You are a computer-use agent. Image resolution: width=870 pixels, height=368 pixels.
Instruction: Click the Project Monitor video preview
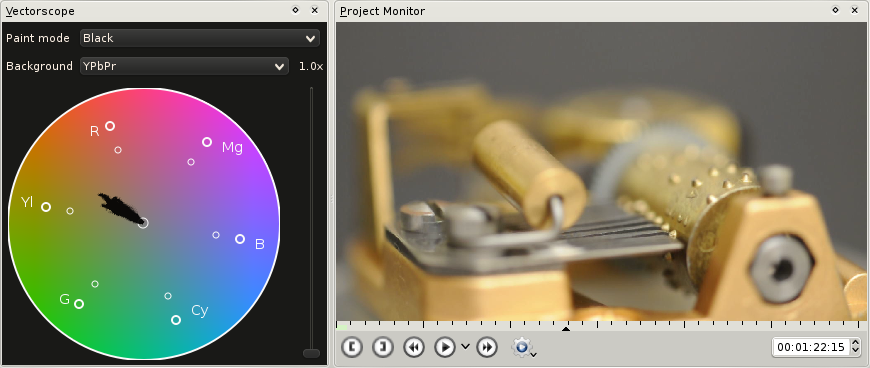coord(601,172)
